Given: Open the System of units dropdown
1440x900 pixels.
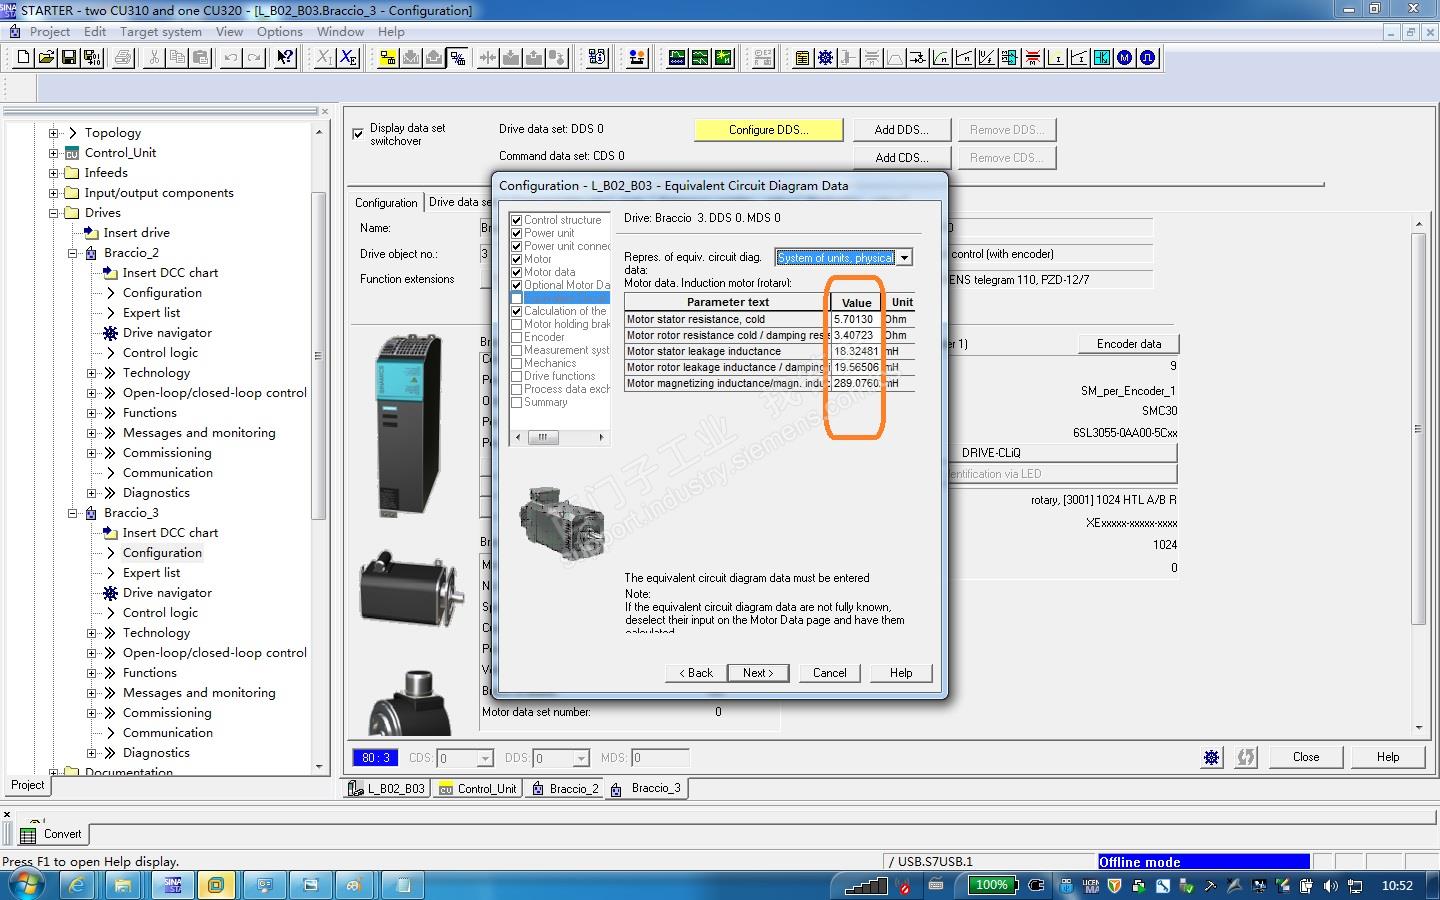Looking at the screenshot, I should point(904,258).
